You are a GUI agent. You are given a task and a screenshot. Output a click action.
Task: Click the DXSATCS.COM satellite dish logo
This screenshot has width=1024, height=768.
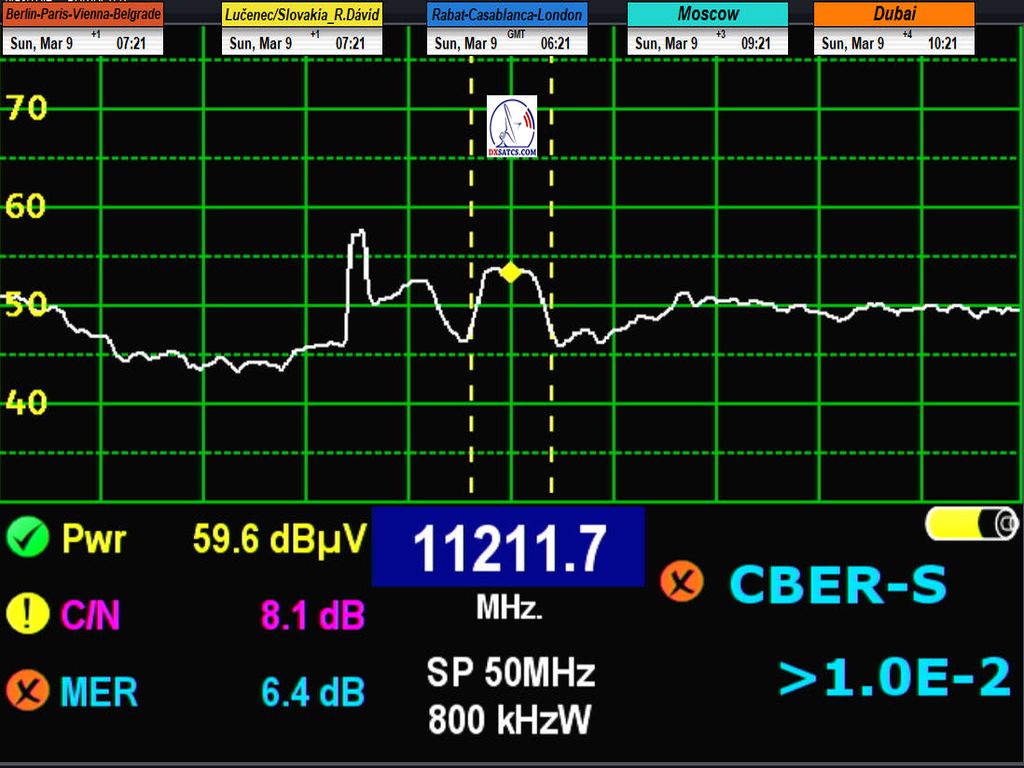click(x=512, y=127)
